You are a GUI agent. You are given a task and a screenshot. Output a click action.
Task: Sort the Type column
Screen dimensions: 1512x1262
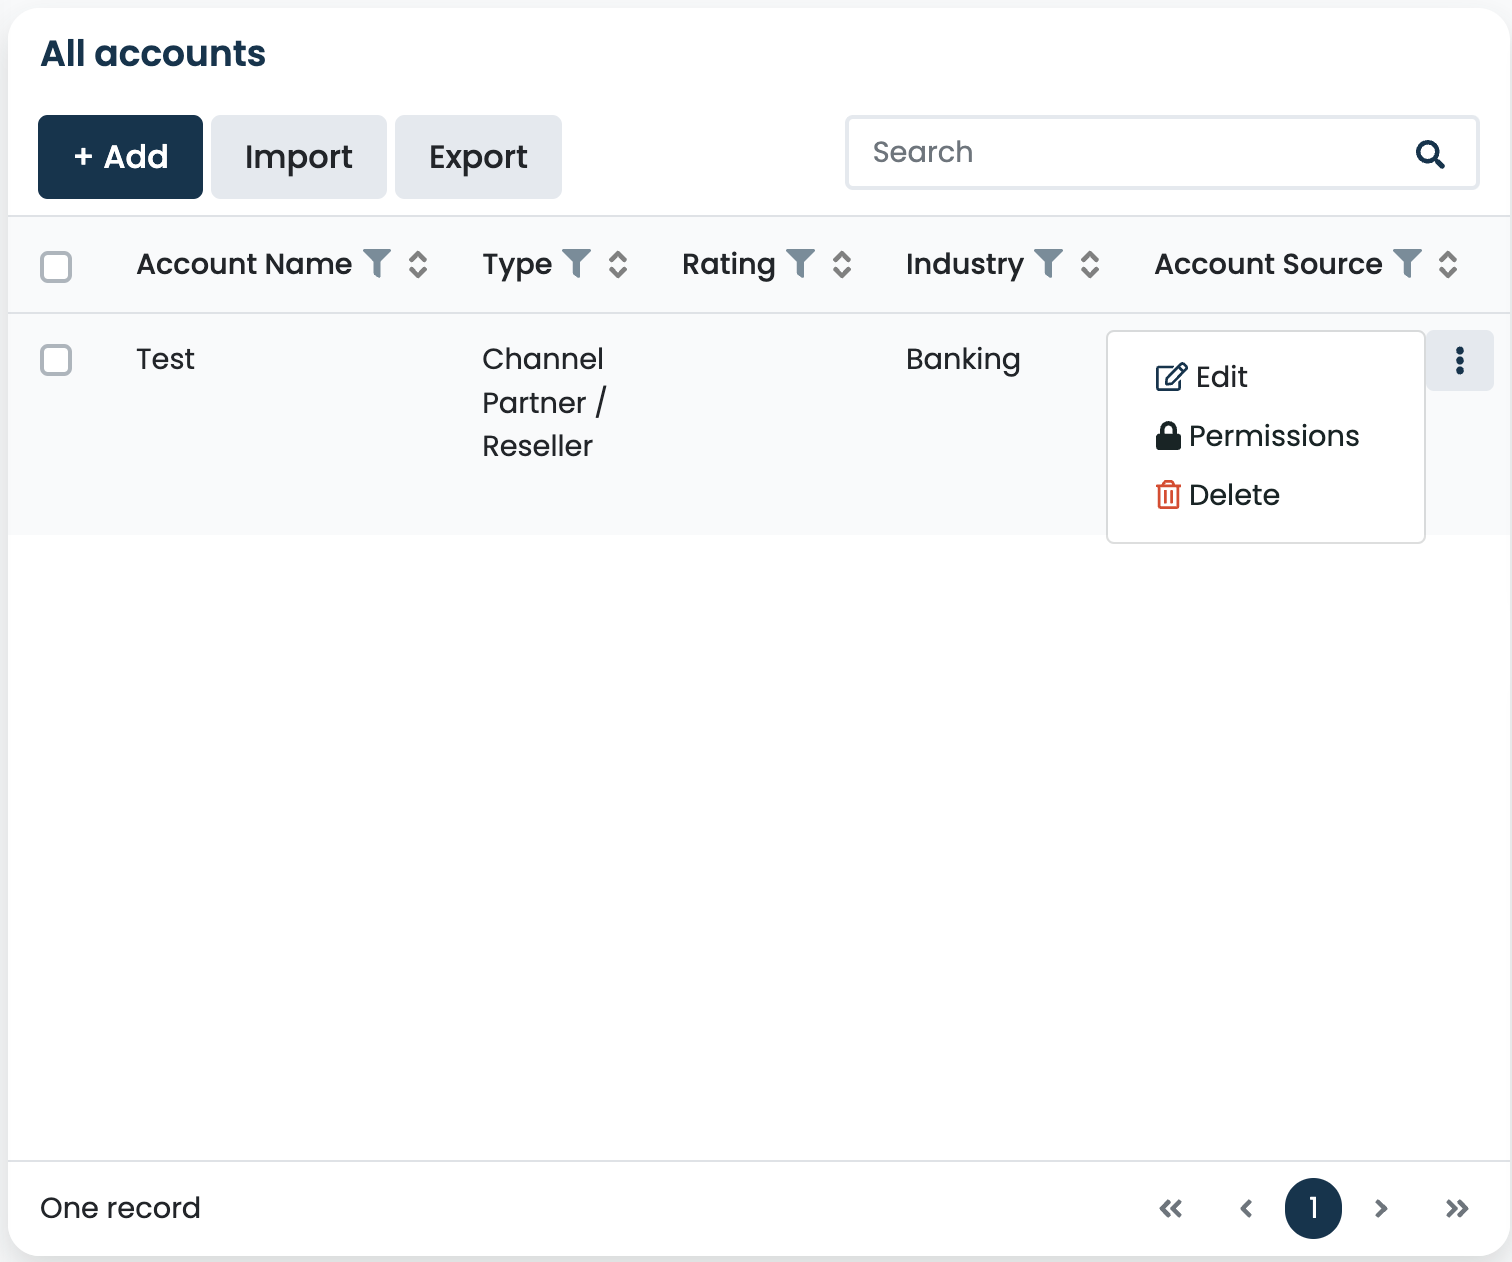coord(618,264)
